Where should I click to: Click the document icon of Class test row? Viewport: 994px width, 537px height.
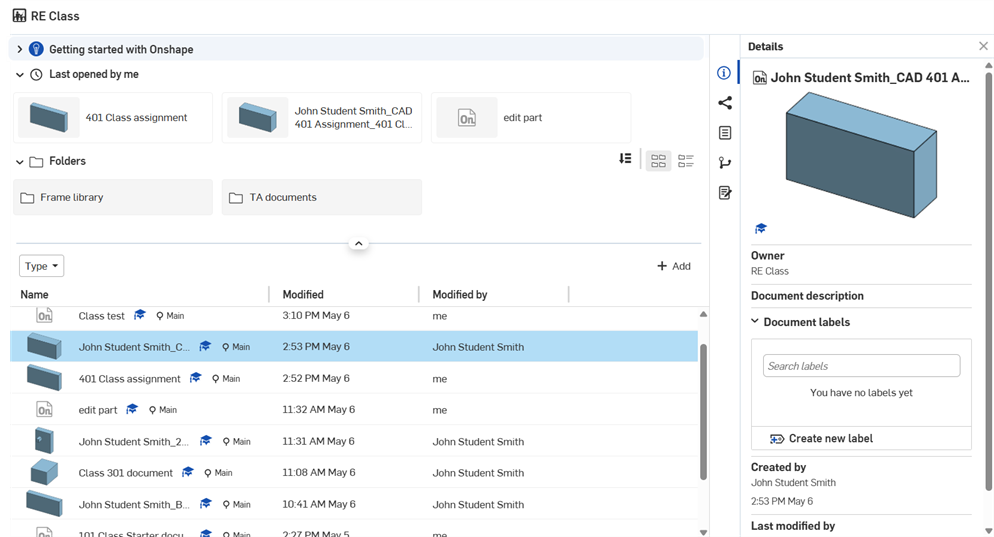coord(44,315)
